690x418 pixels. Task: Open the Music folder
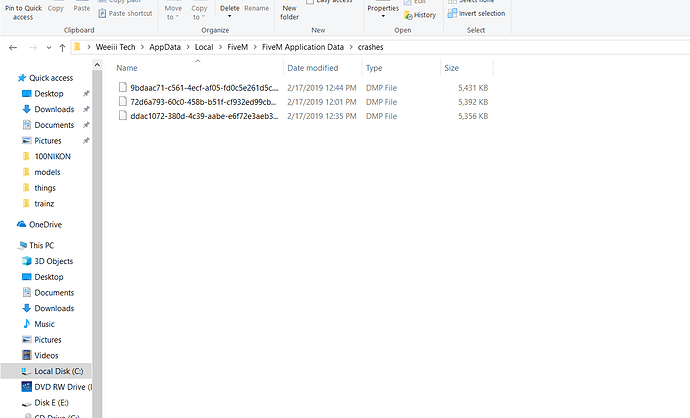[x=44, y=324]
